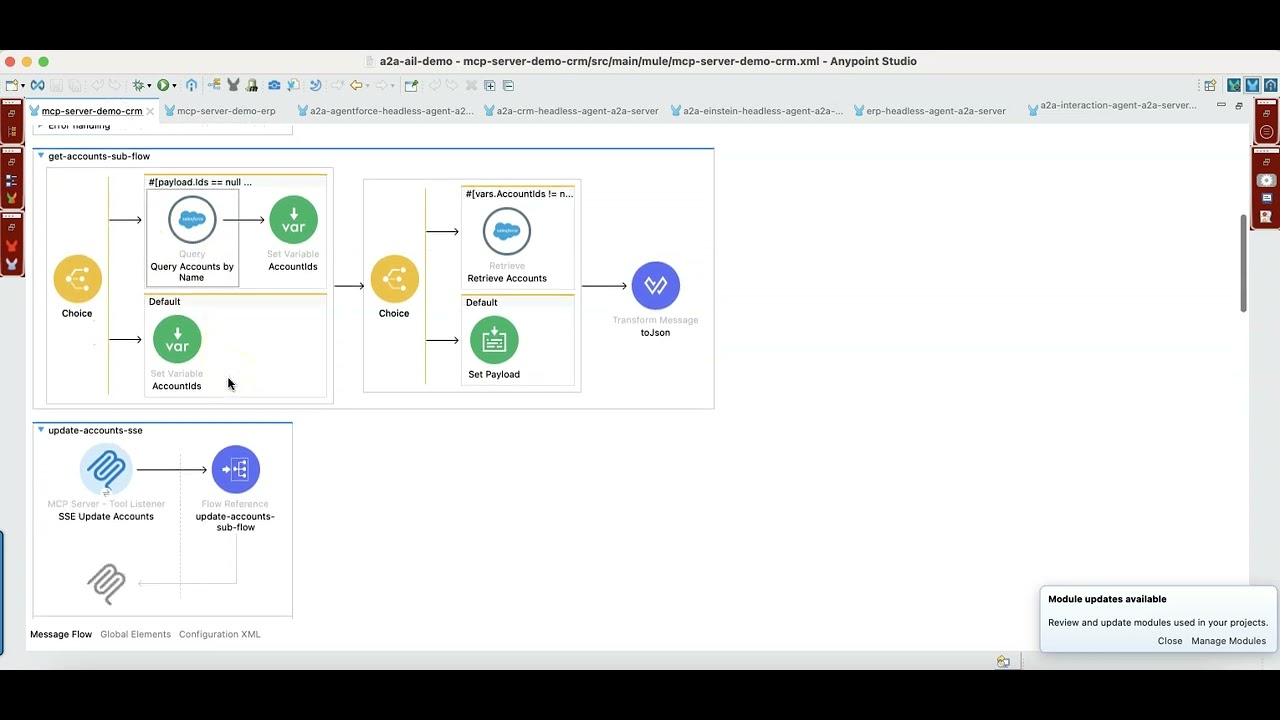Expand the Error handling section
This screenshot has width=1280, height=720.
(x=40, y=126)
